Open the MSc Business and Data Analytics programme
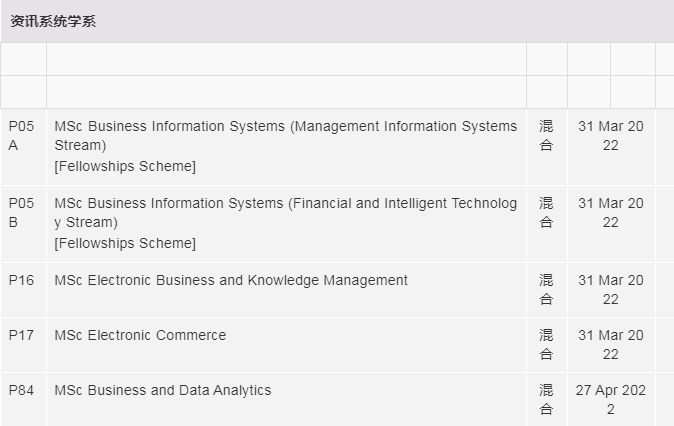 click(162, 390)
